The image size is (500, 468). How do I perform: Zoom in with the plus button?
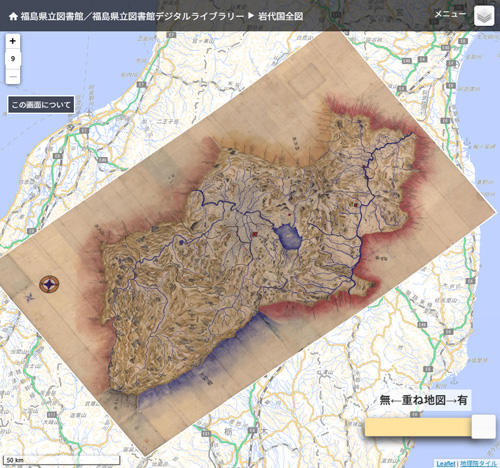click(x=13, y=41)
